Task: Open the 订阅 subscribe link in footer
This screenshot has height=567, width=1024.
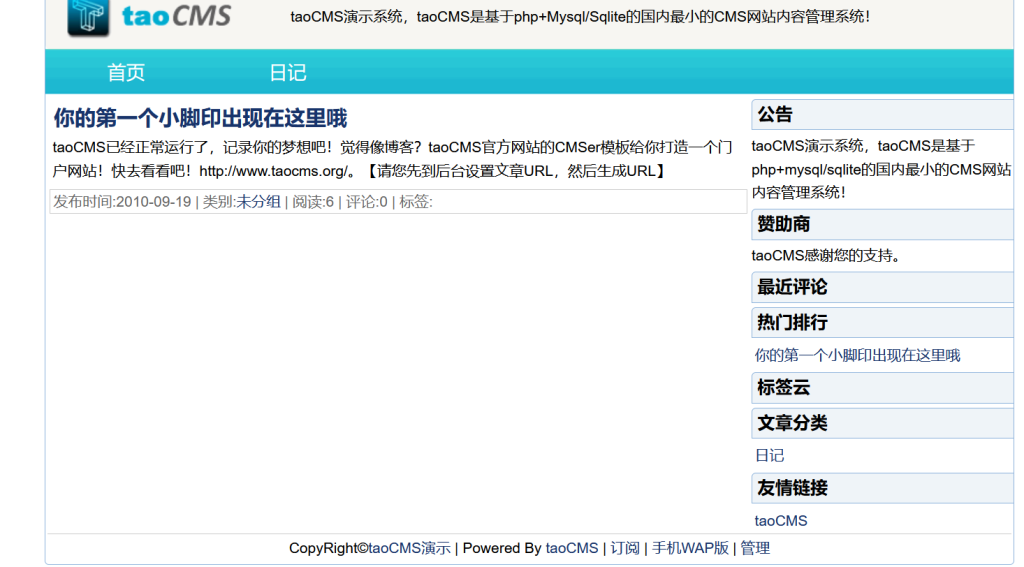Action: coord(625,548)
